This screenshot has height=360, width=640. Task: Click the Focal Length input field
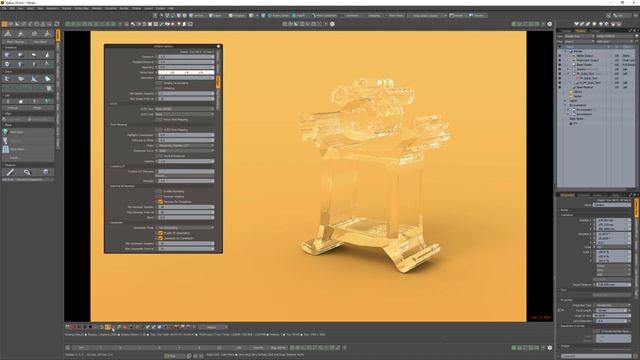coord(611,311)
